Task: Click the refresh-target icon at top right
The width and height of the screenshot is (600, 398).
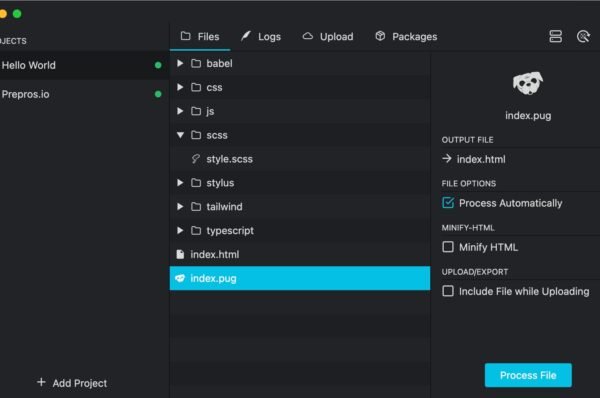Action: [583, 37]
